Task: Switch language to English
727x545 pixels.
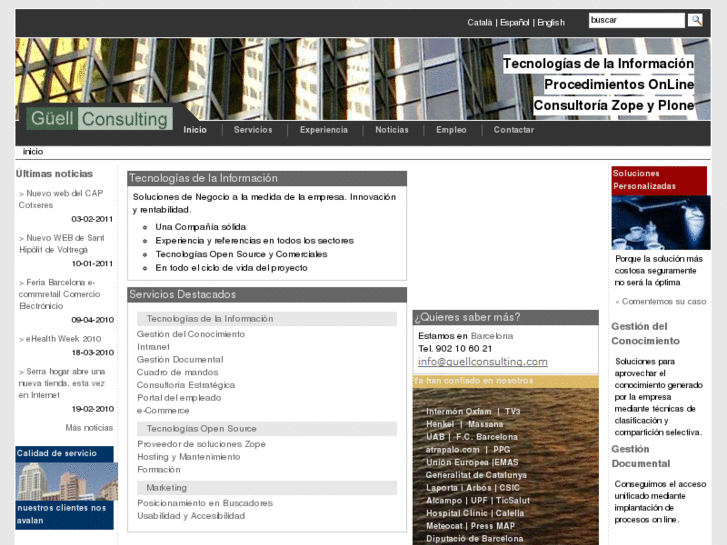Action: tap(551, 22)
